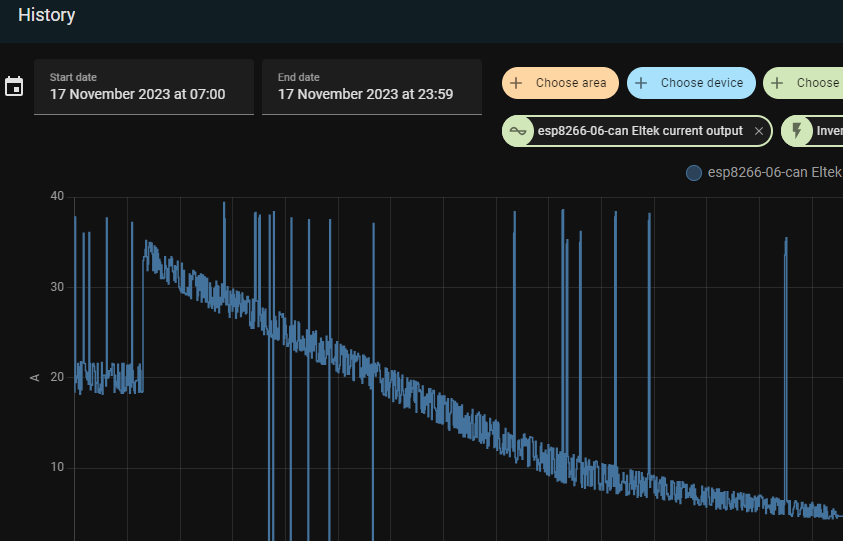Select the Inverter entity chip
The height and width of the screenshot is (541, 843).
click(x=828, y=131)
